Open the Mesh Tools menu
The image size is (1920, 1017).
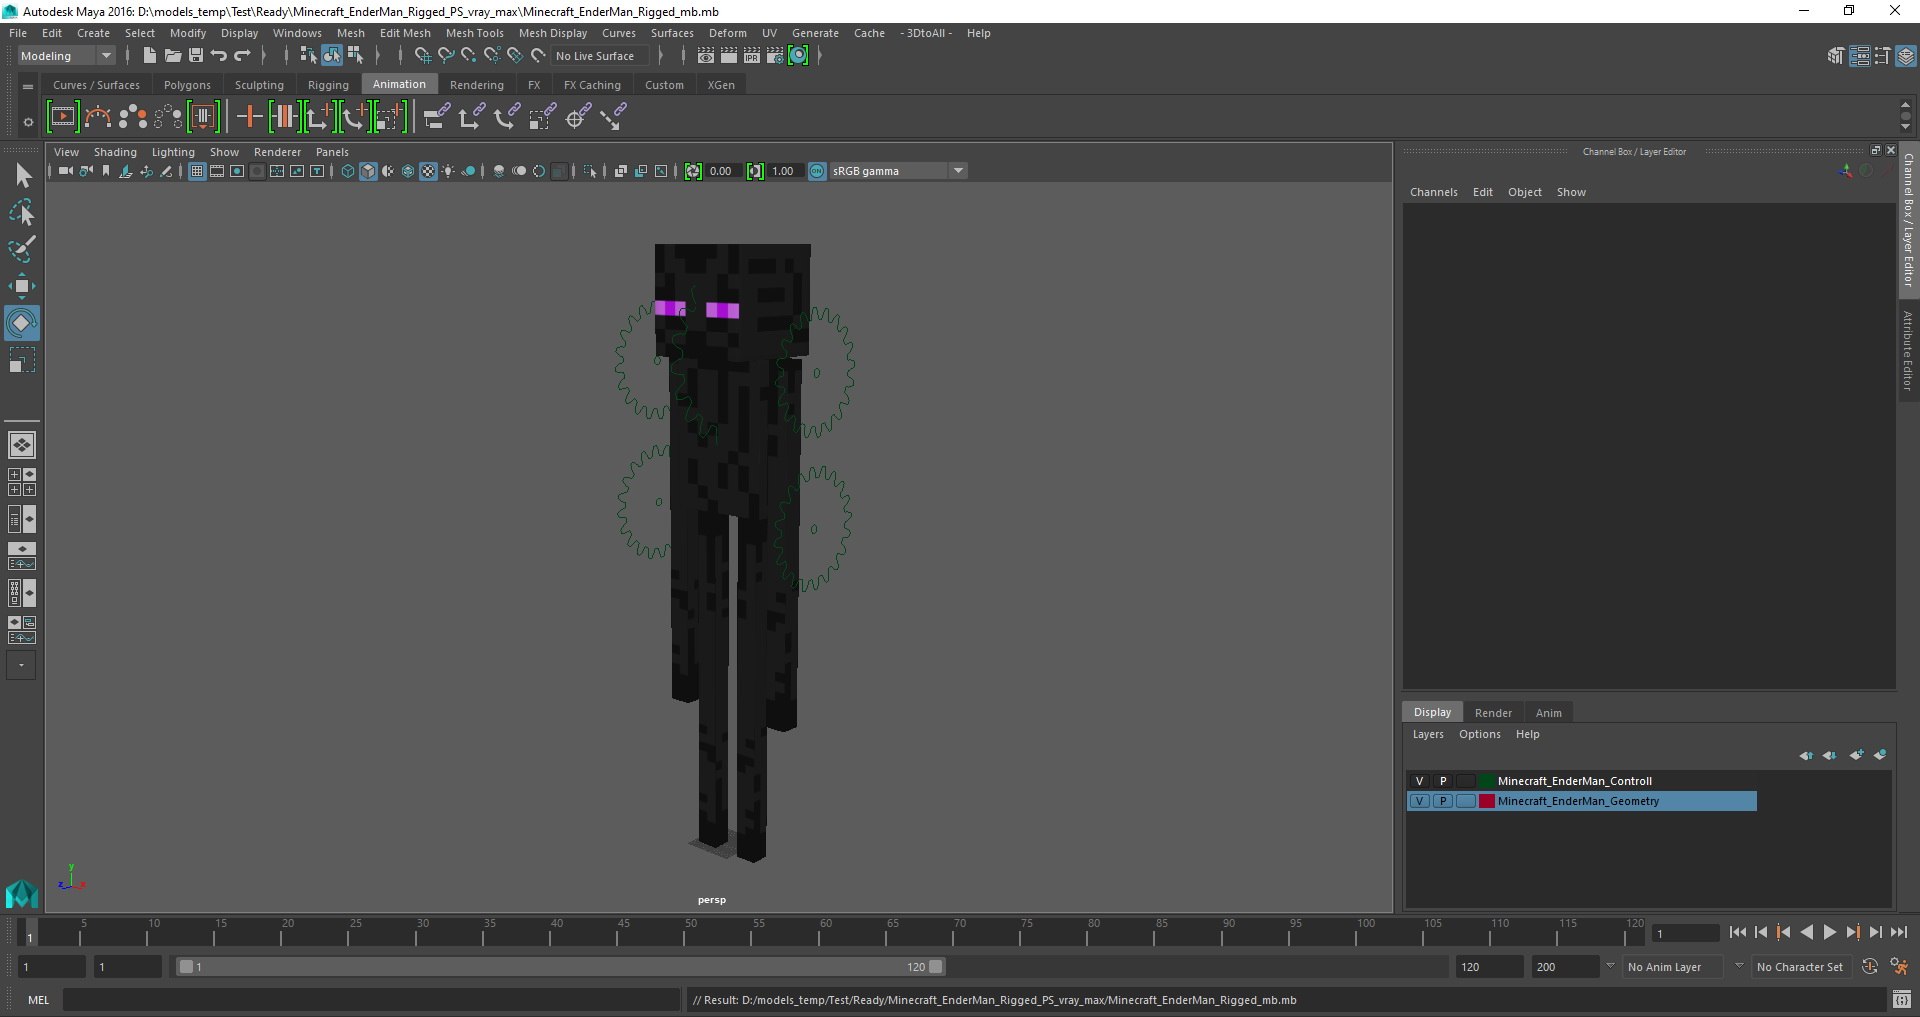tap(474, 33)
